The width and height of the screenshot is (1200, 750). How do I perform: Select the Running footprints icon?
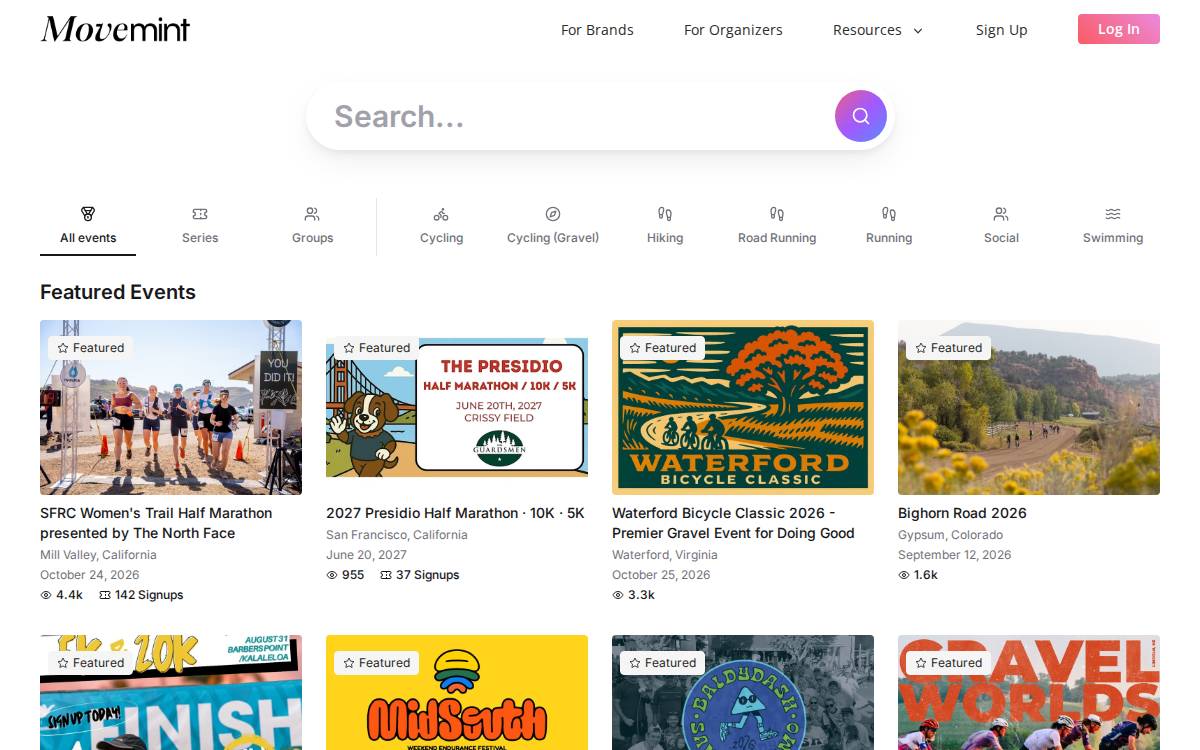point(889,214)
